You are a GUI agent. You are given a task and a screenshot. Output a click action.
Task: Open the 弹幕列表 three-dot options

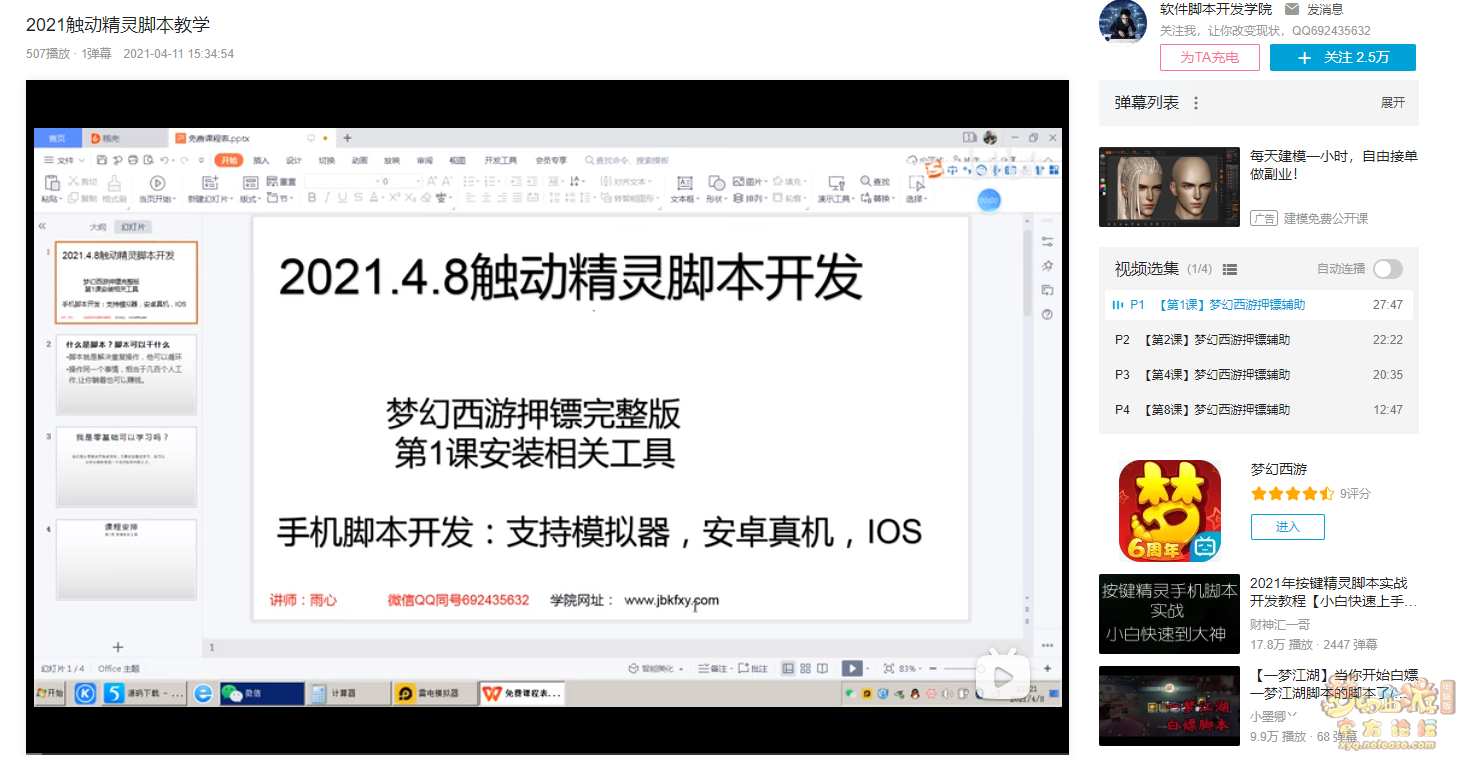(x=1195, y=103)
